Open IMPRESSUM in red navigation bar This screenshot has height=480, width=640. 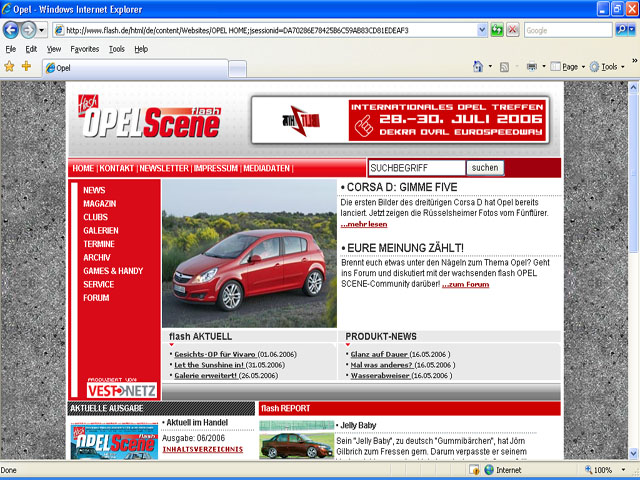point(216,168)
